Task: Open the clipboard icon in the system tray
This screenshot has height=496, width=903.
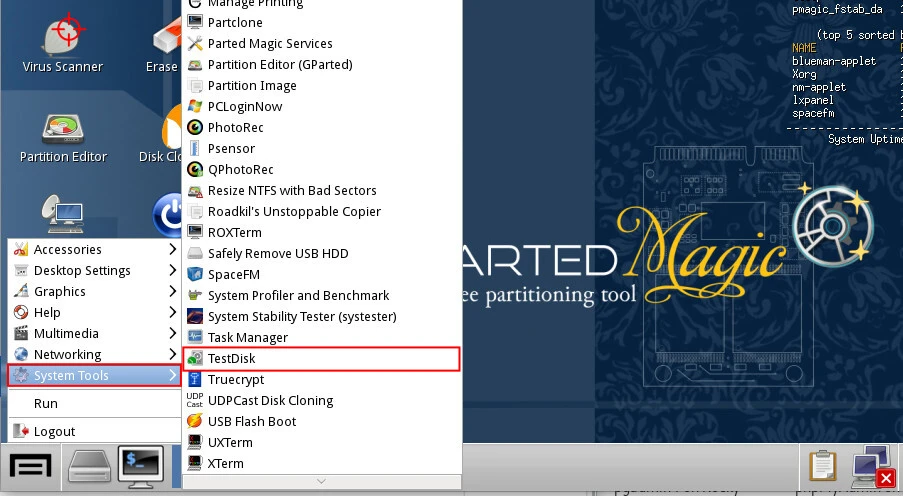Action: [823, 466]
